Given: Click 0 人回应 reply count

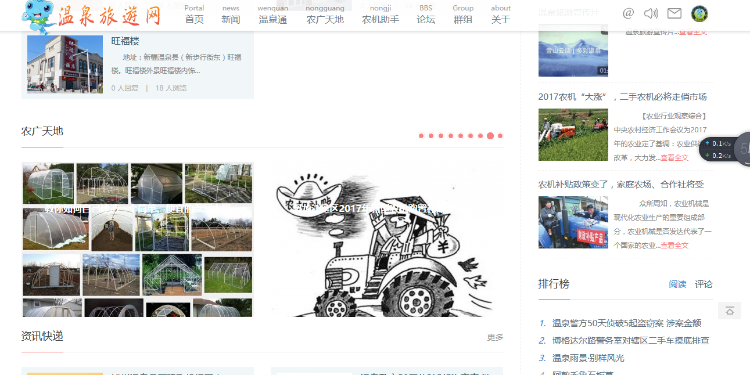Looking at the screenshot, I should tap(125, 88).
